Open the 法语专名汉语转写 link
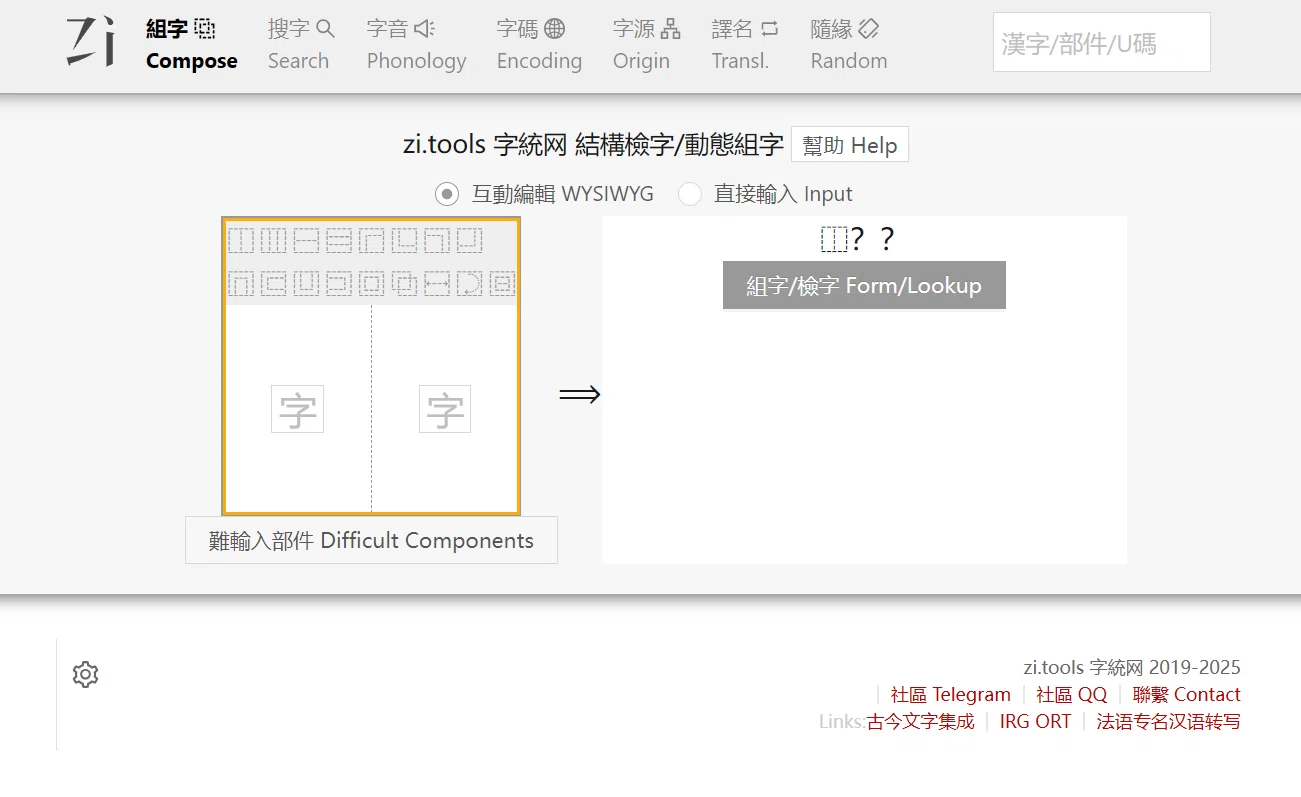 [1169, 721]
